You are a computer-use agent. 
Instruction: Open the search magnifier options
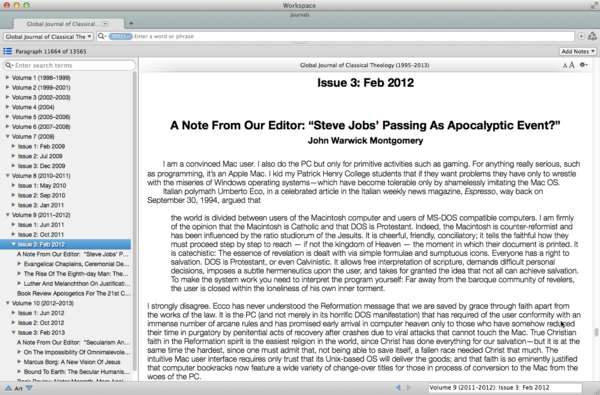click(102, 36)
